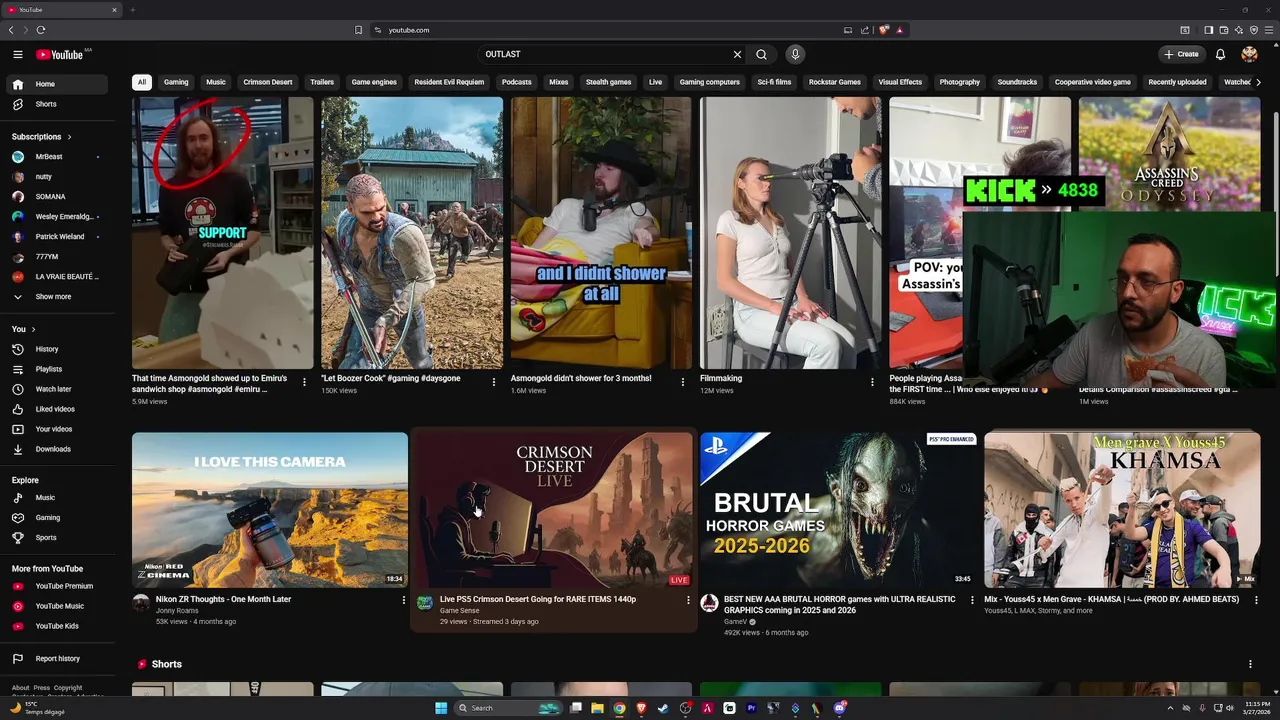Open Playlists in sidebar

[59, 369]
